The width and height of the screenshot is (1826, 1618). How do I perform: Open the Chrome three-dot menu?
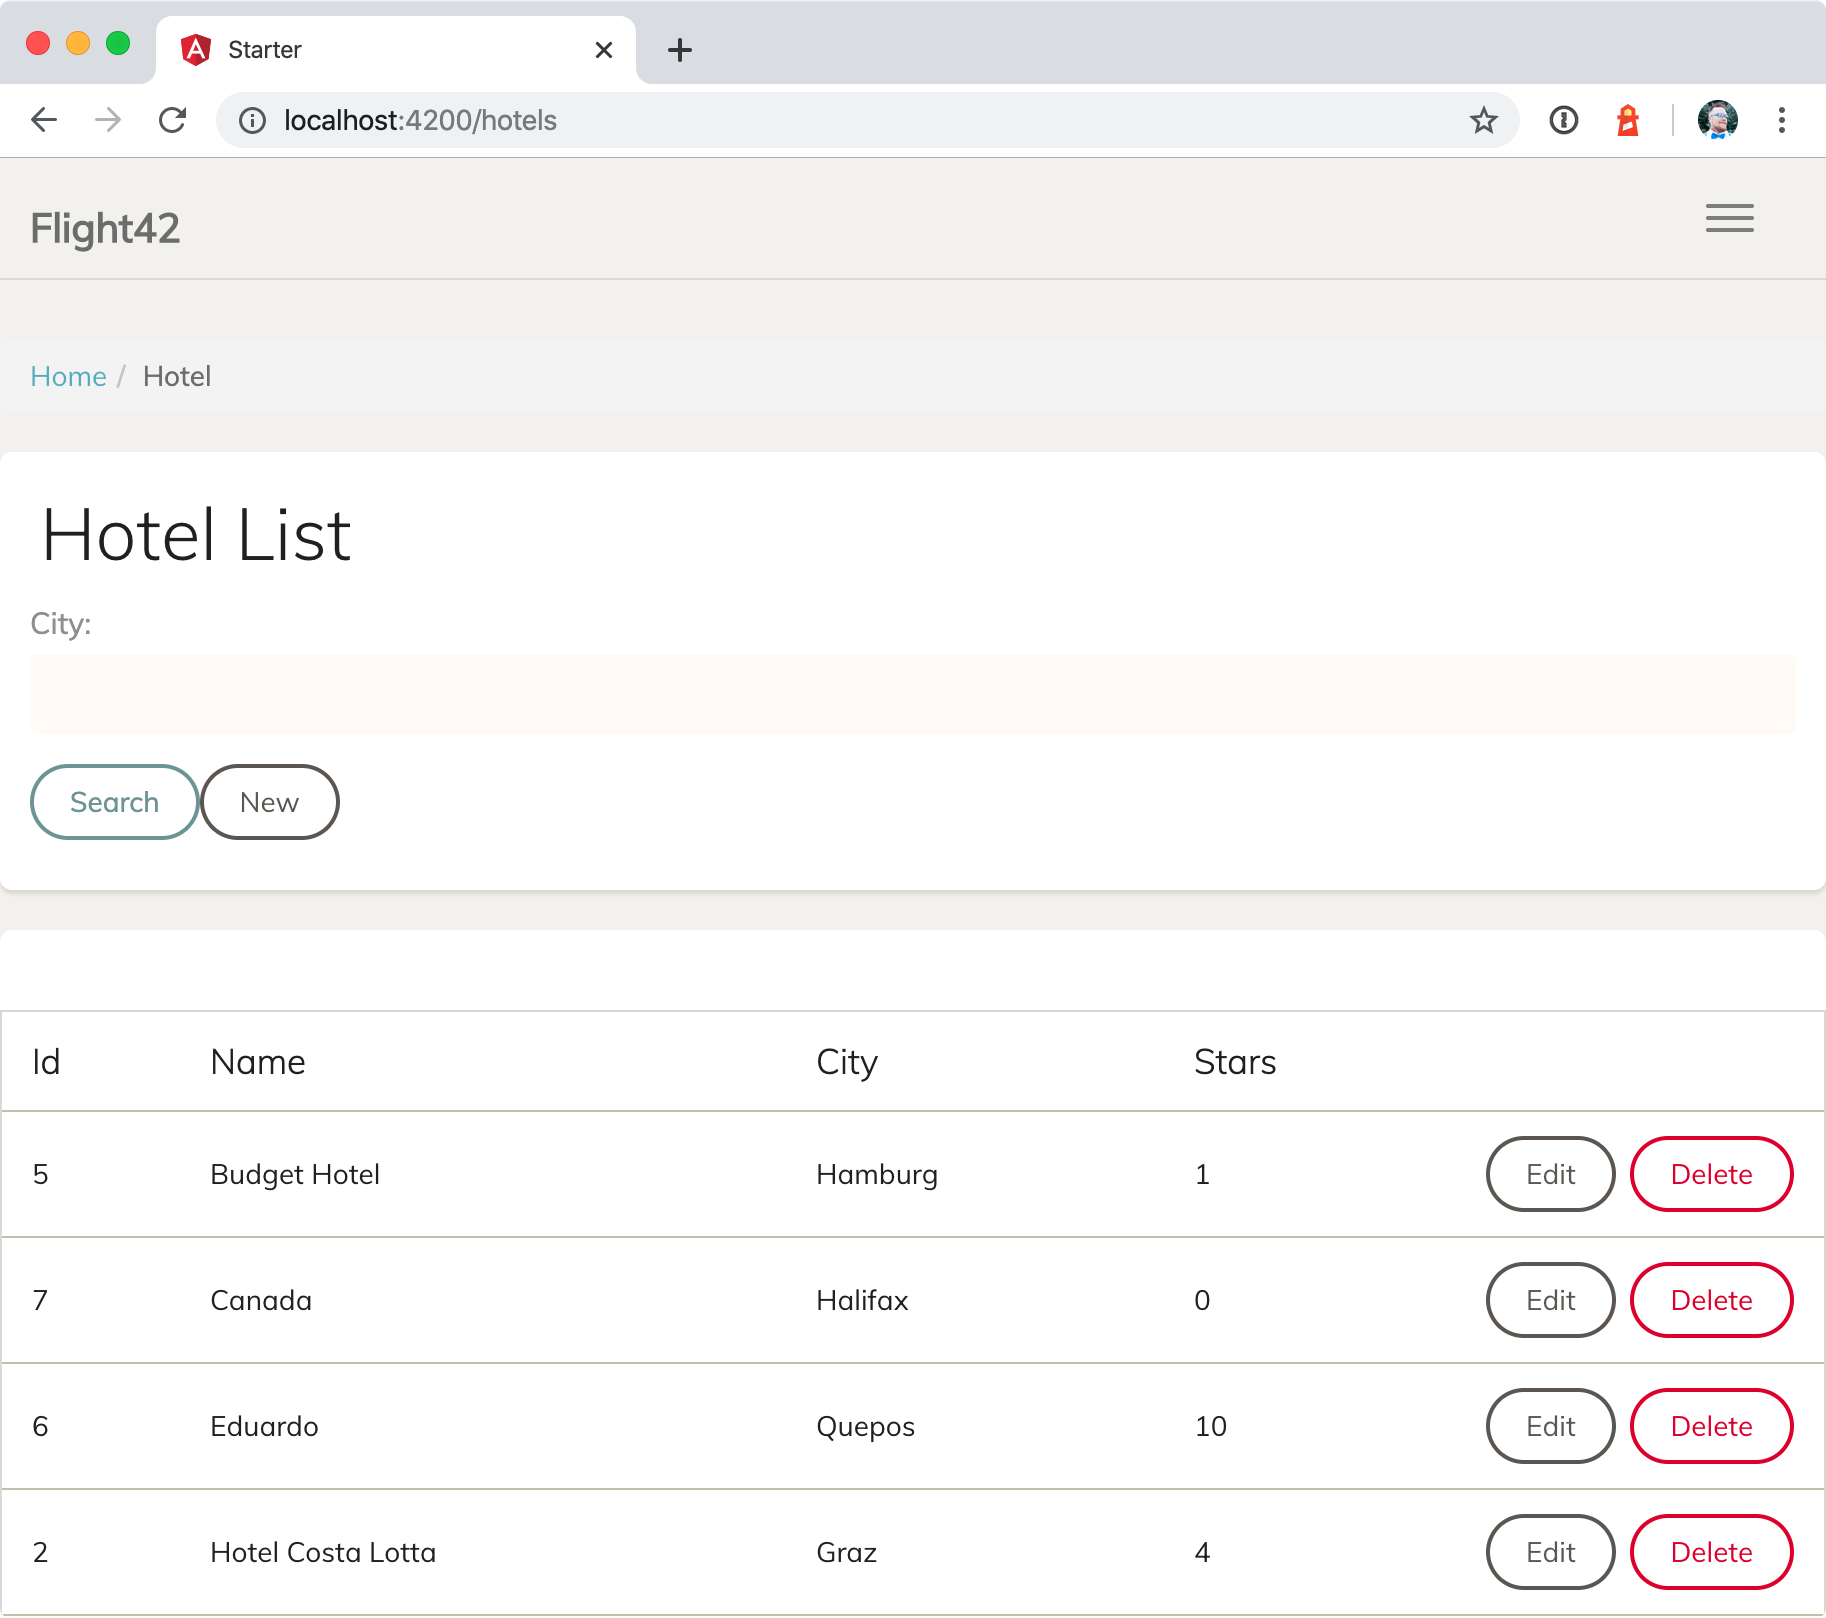click(1781, 121)
